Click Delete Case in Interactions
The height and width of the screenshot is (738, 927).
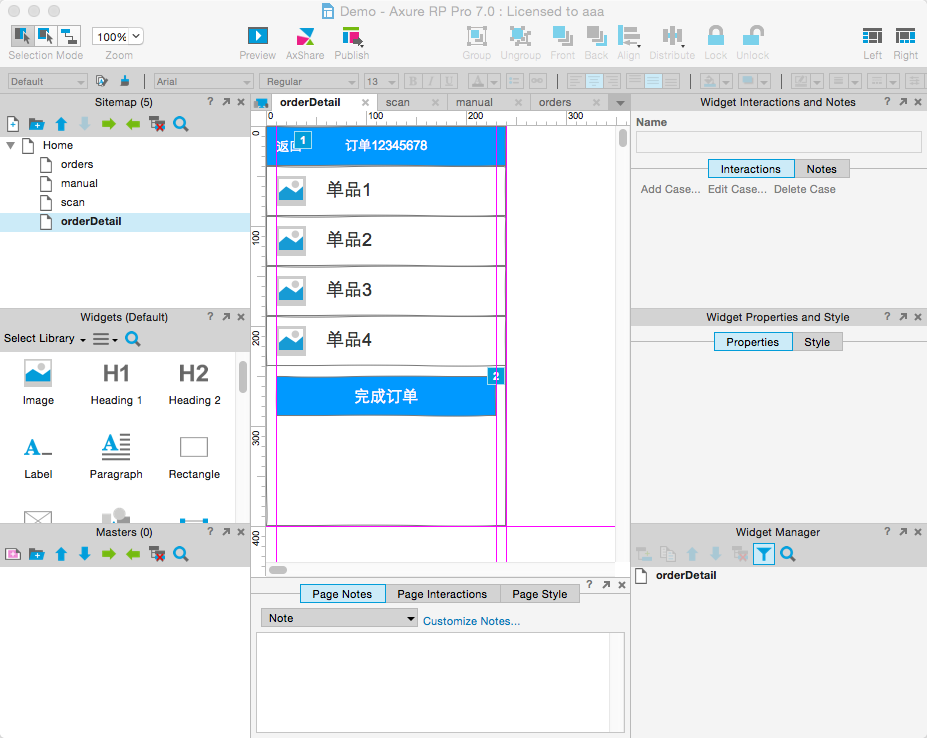click(x=805, y=189)
